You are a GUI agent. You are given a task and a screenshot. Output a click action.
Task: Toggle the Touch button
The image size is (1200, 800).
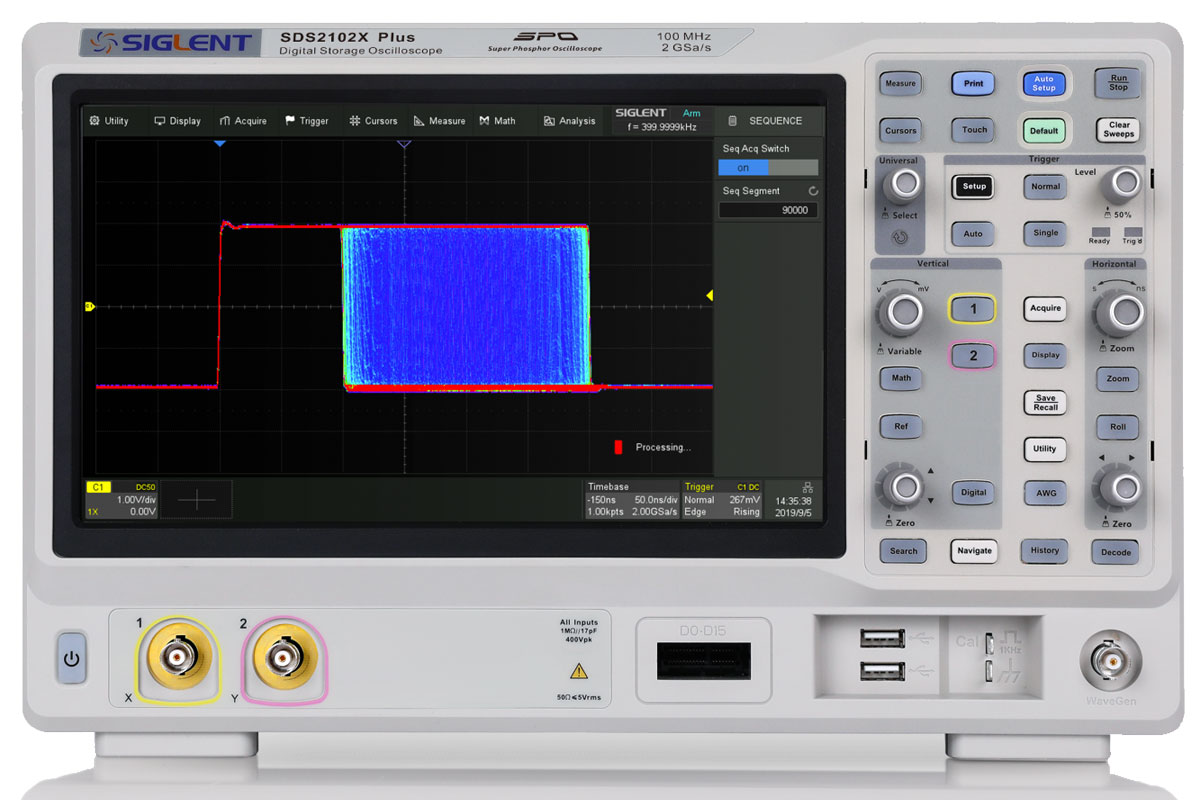point(974,130)
